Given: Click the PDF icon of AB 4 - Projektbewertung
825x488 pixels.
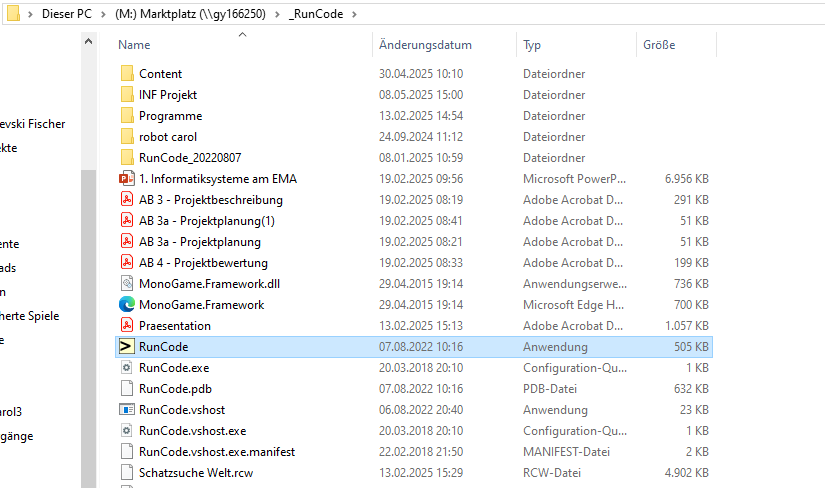Looking at the screenshot, I should point(127,263).
